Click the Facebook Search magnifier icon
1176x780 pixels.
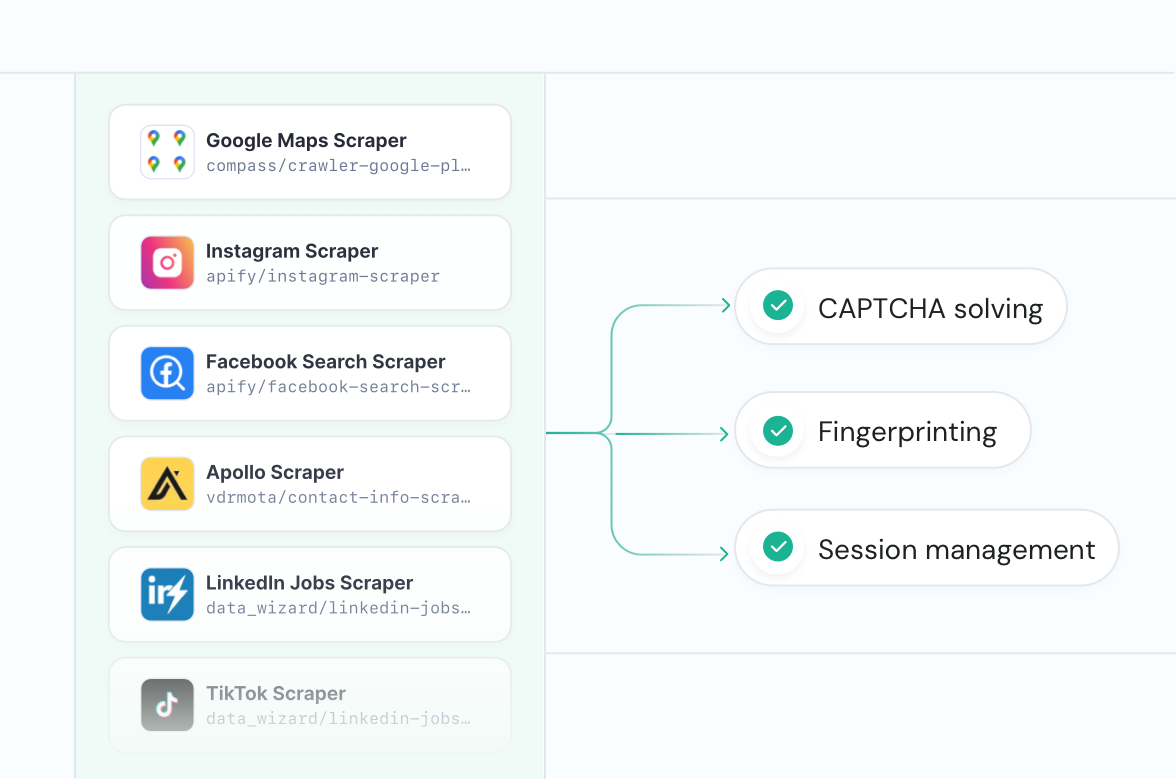pyautogui.click(x=167, y=373)
